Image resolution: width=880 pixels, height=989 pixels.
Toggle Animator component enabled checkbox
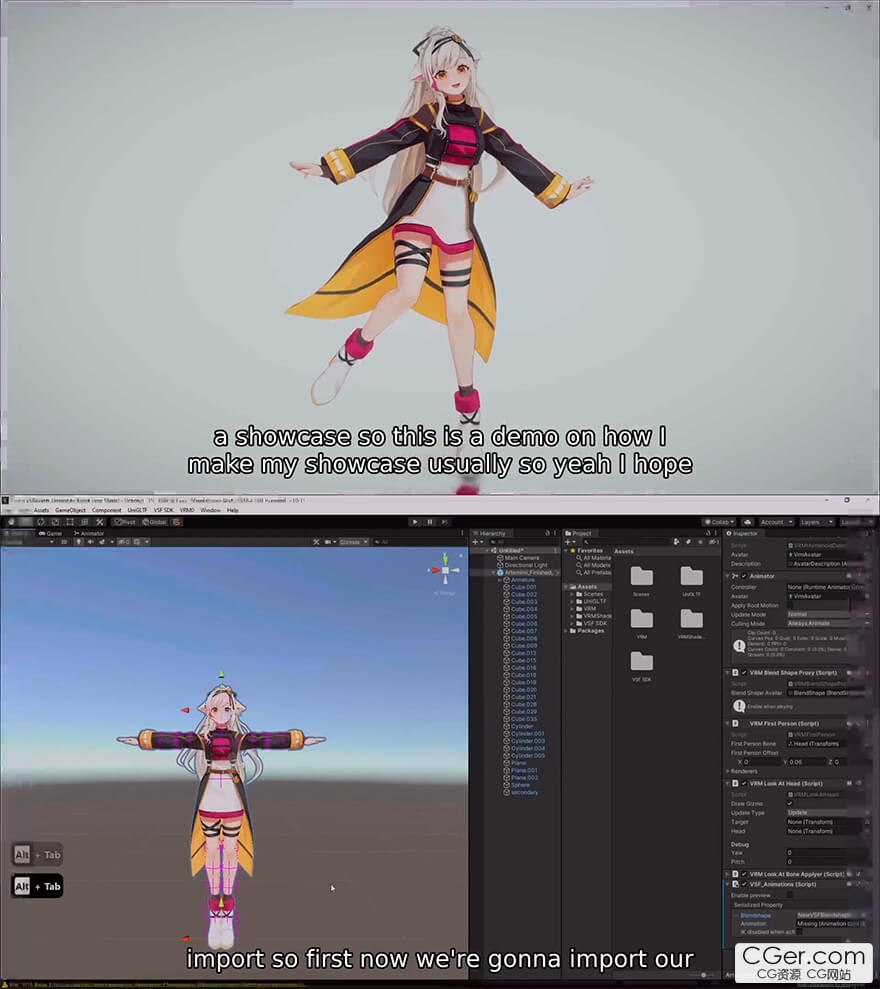[744, 576]
